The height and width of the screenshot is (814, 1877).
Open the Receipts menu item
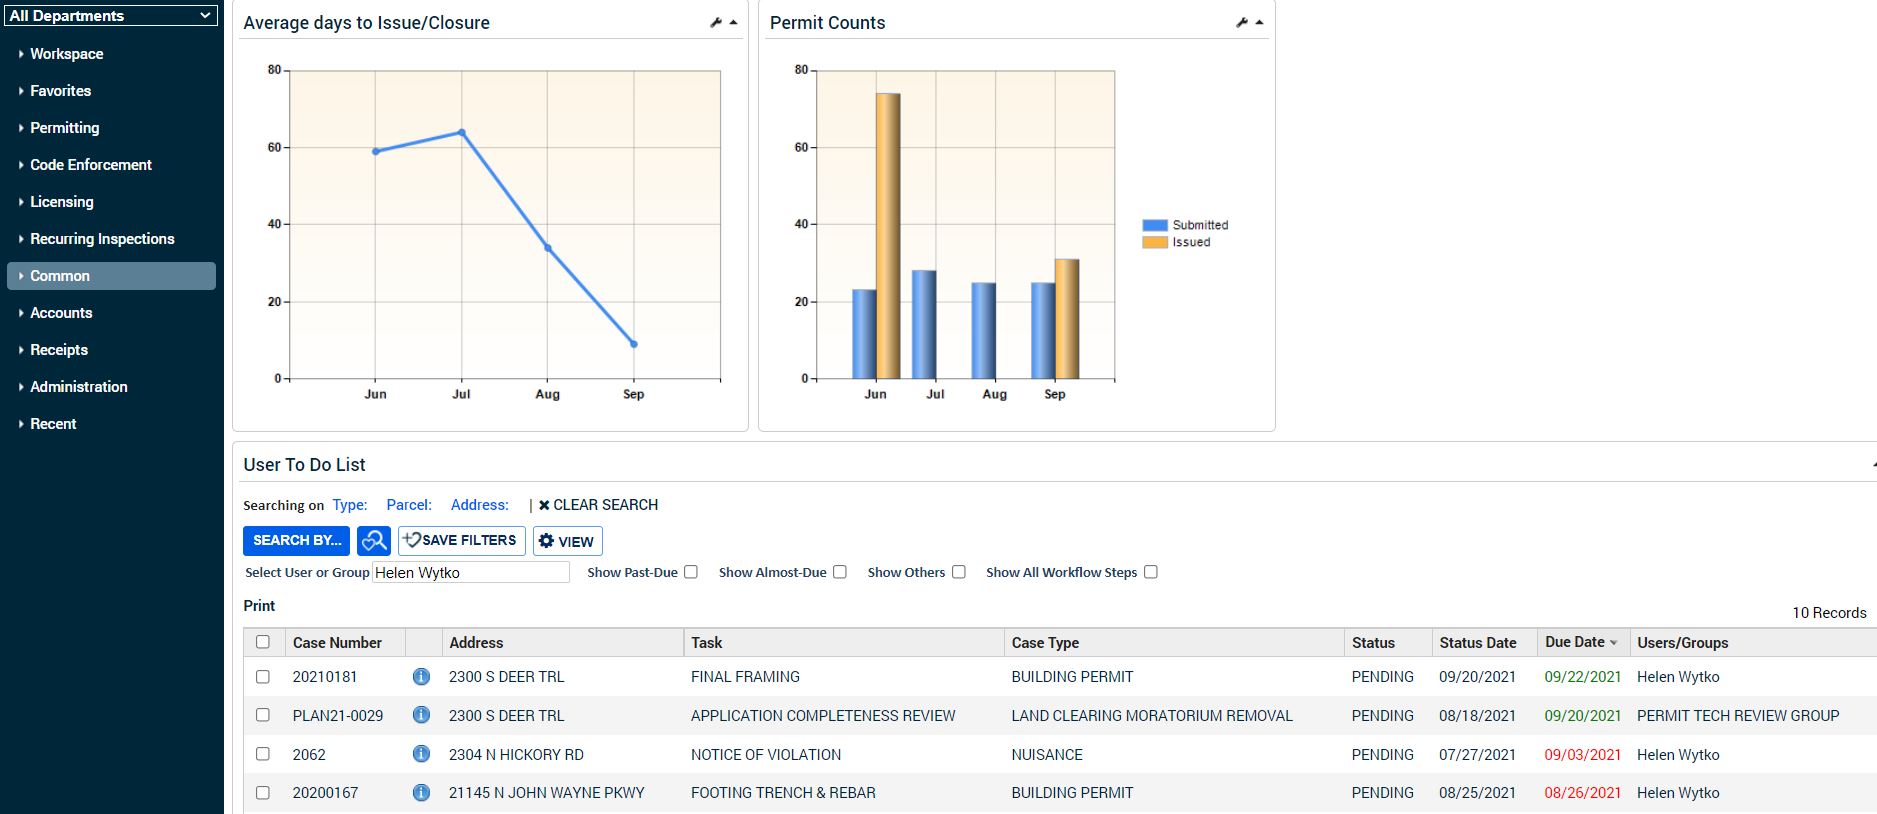(x=59, y=350)
